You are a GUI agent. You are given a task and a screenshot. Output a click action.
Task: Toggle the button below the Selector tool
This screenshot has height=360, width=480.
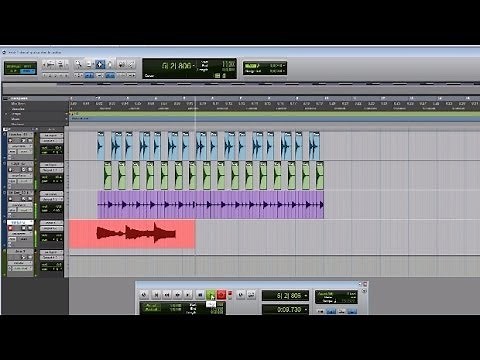point(100,75)
